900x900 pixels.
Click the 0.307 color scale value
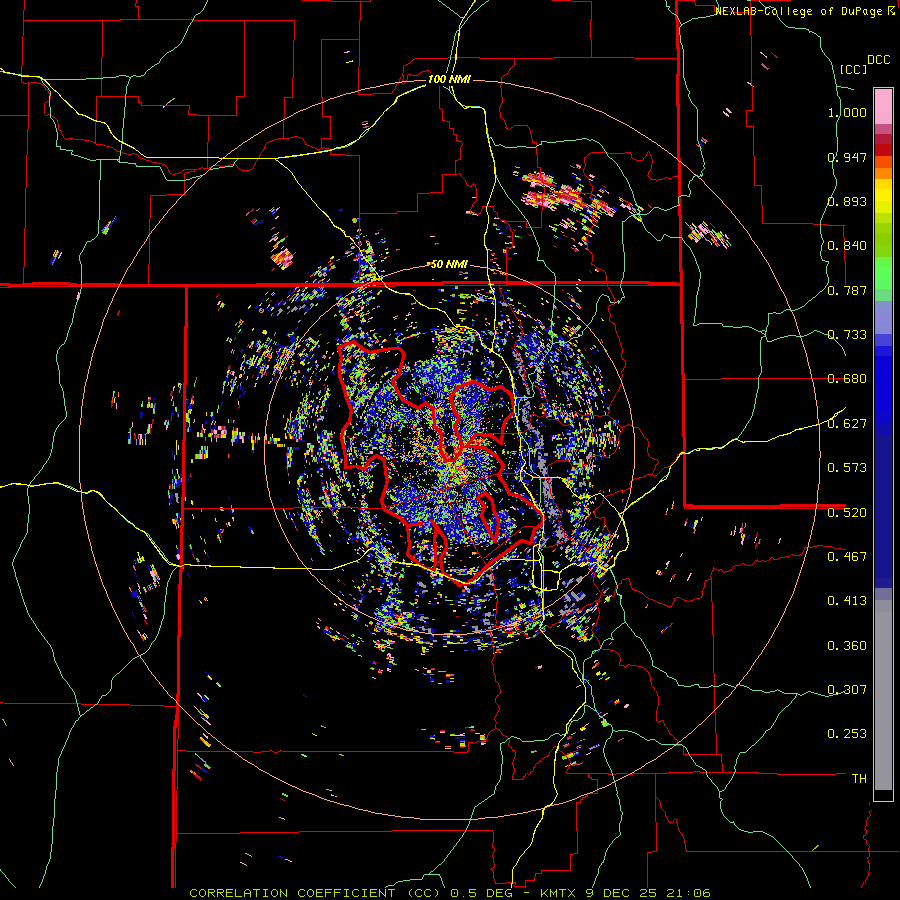[x=847, y=689]
